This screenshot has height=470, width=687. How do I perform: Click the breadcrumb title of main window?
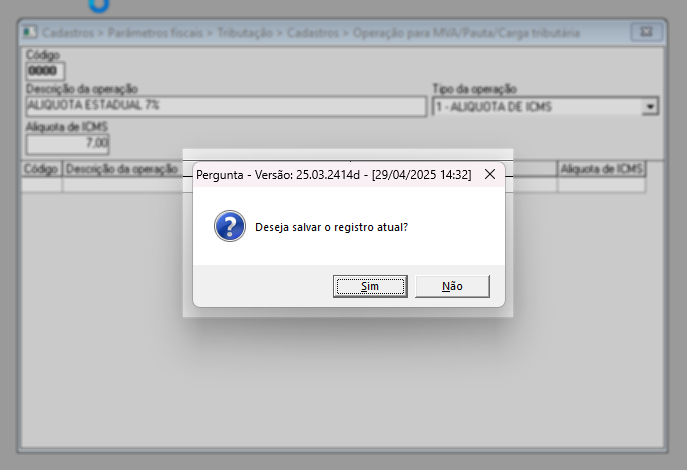pyautogui.click(x=311, y=33)
